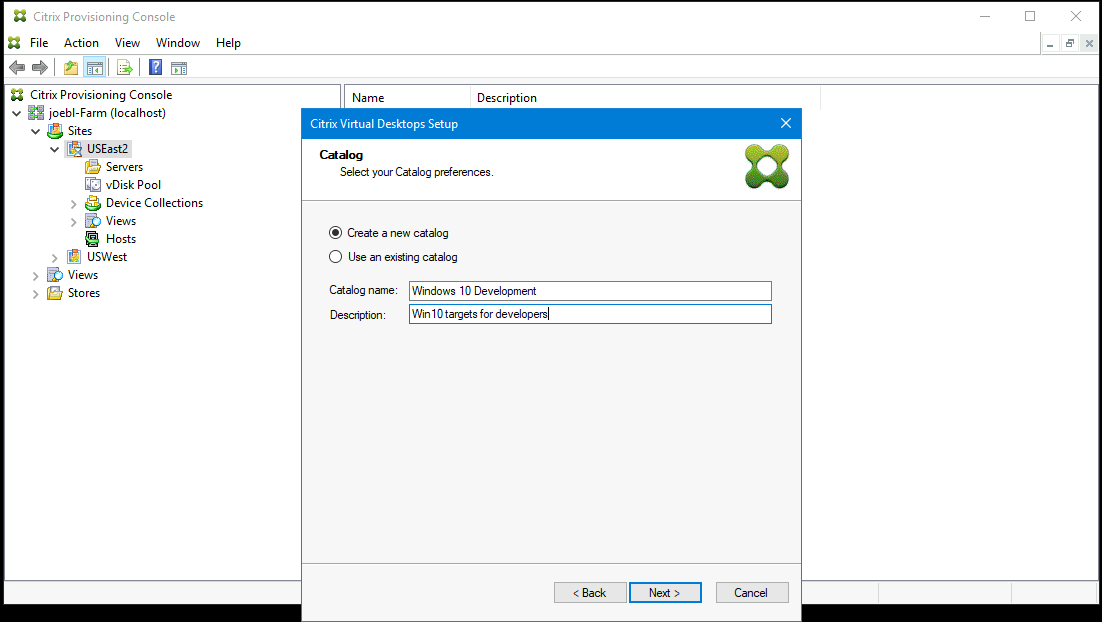This screenshot has width=1102, height=622.
Task: Click the forward navigation arrow
Action: point(38,67)
